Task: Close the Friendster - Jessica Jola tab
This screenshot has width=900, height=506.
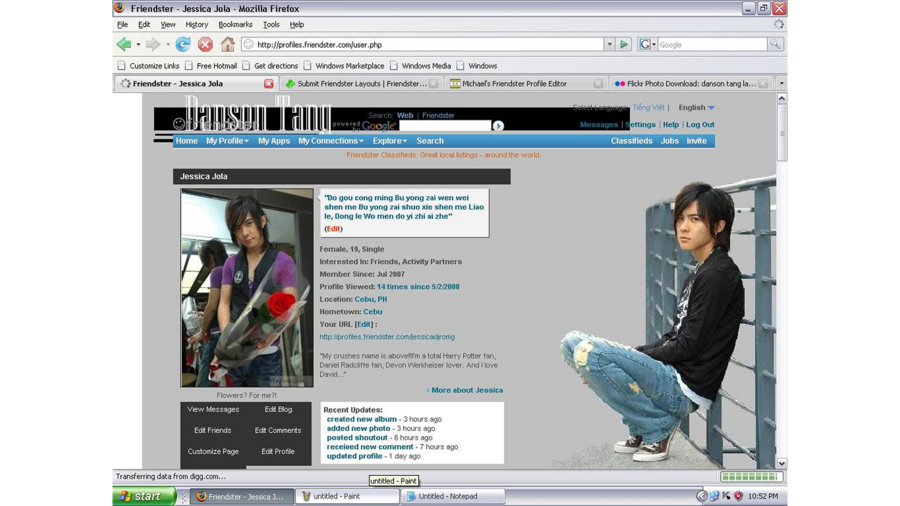Action: 268,84
